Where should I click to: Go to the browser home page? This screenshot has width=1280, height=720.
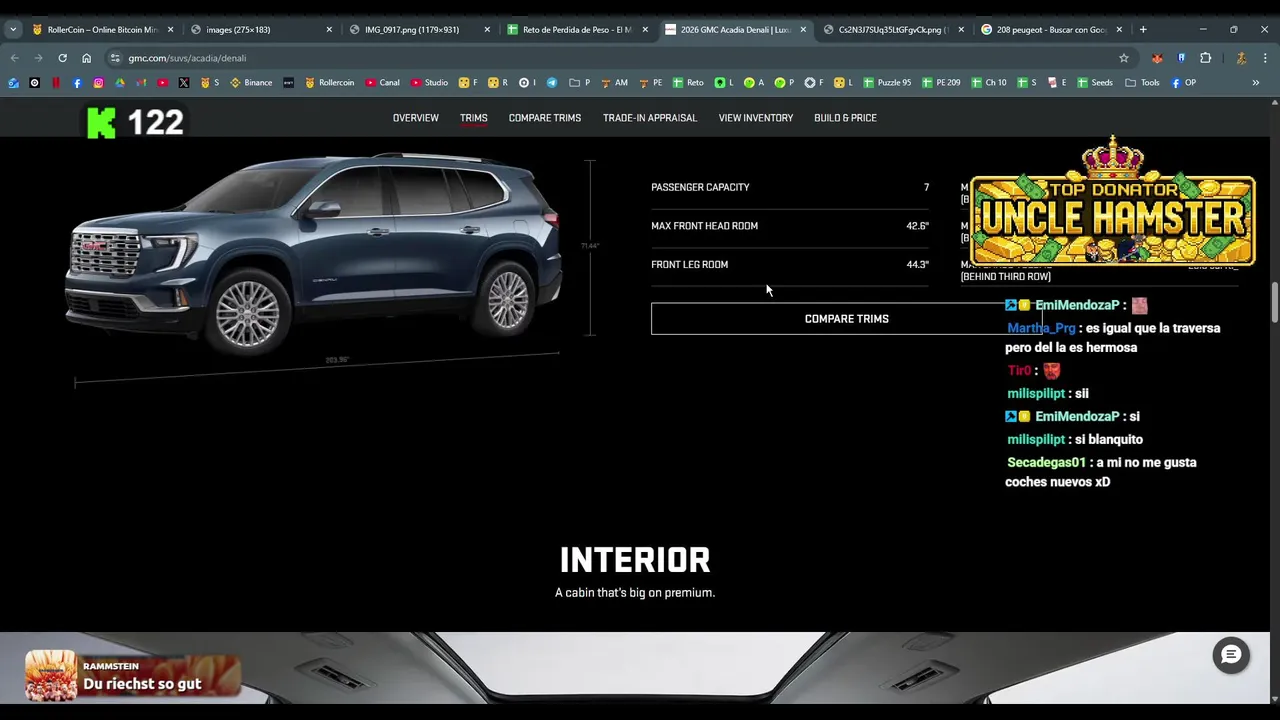pos(86,58)
